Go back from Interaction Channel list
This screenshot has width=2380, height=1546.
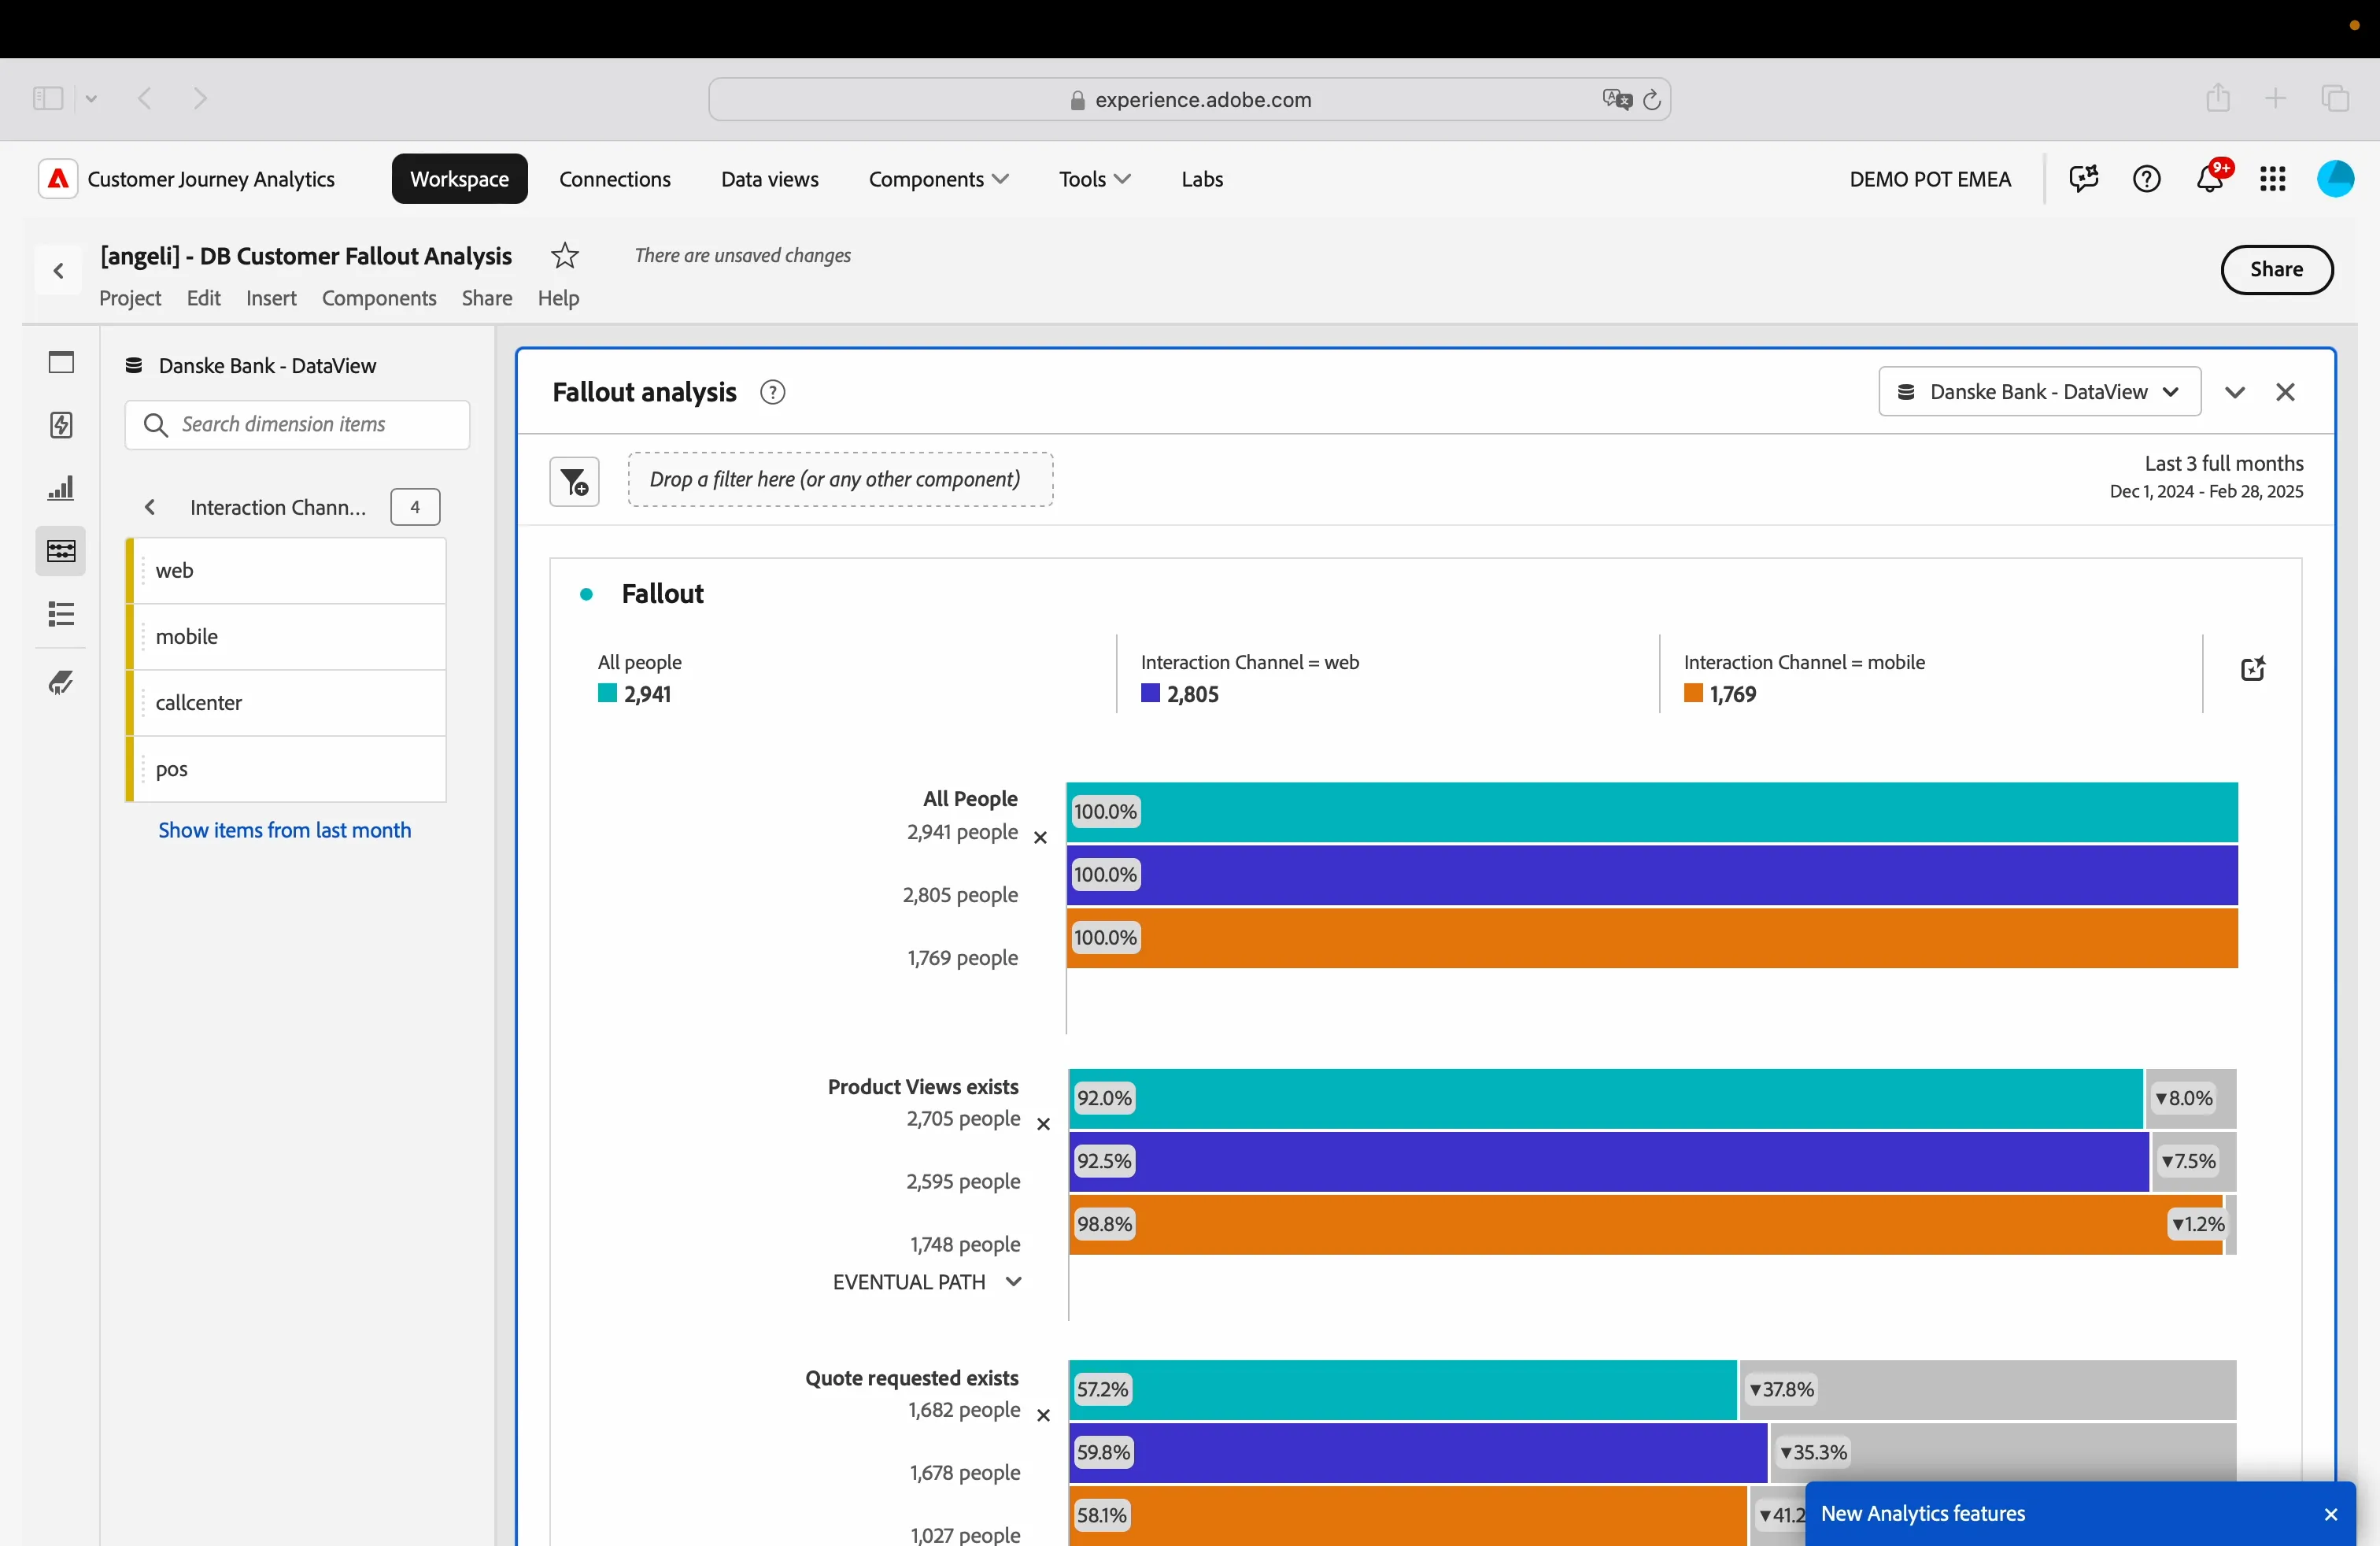tap(150, 507)
